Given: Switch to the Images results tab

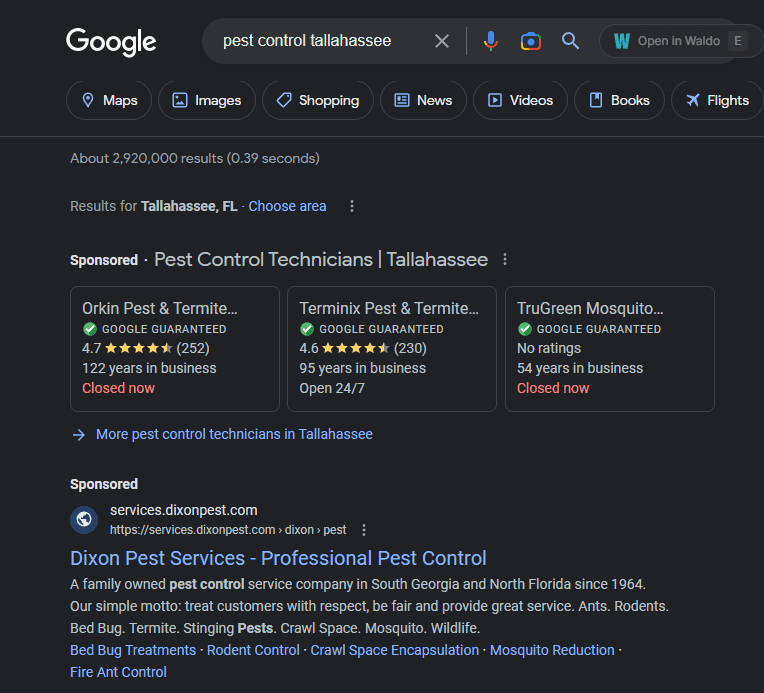Looking at the screenshot, I should (206, 100).
